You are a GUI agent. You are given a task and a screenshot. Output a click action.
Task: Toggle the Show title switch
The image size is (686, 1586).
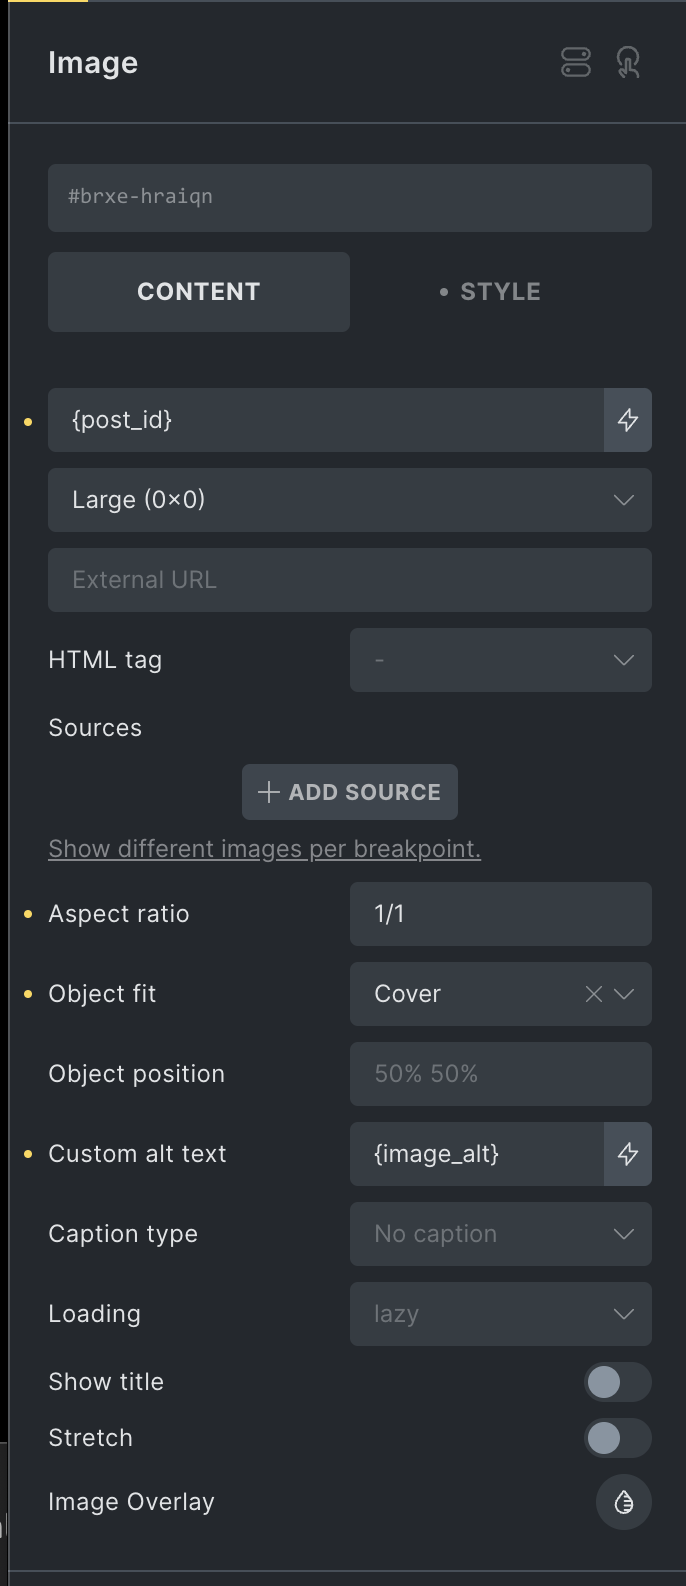click(x=618, y=1382)
